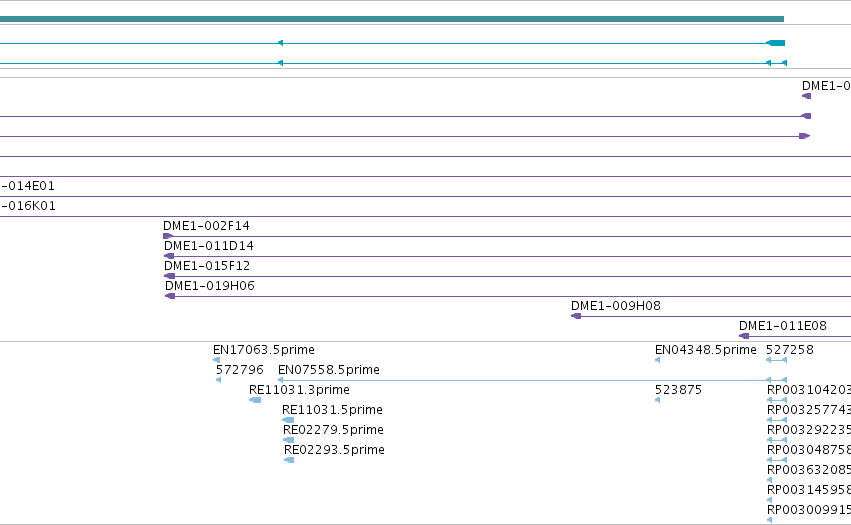The height and width of the screenshot is (525, 851).
Task: Select the RE02279.5prime feature glyph
Action: [x=289, y=440]
